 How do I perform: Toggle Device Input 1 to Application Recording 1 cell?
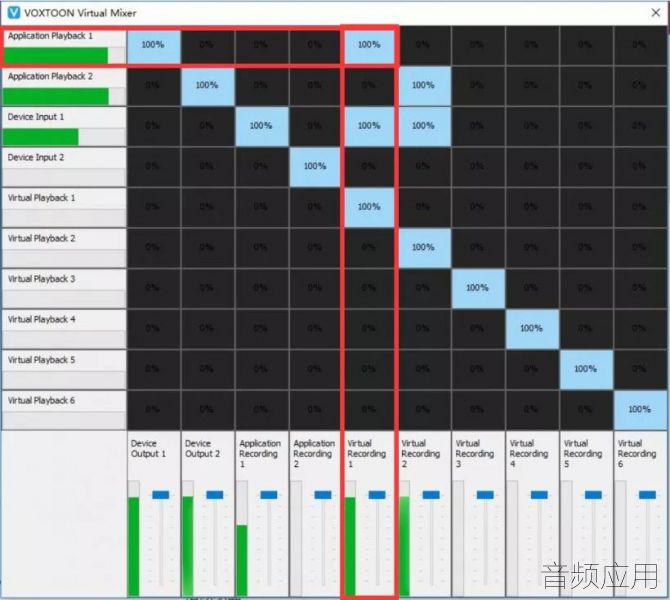coord(262,126)
